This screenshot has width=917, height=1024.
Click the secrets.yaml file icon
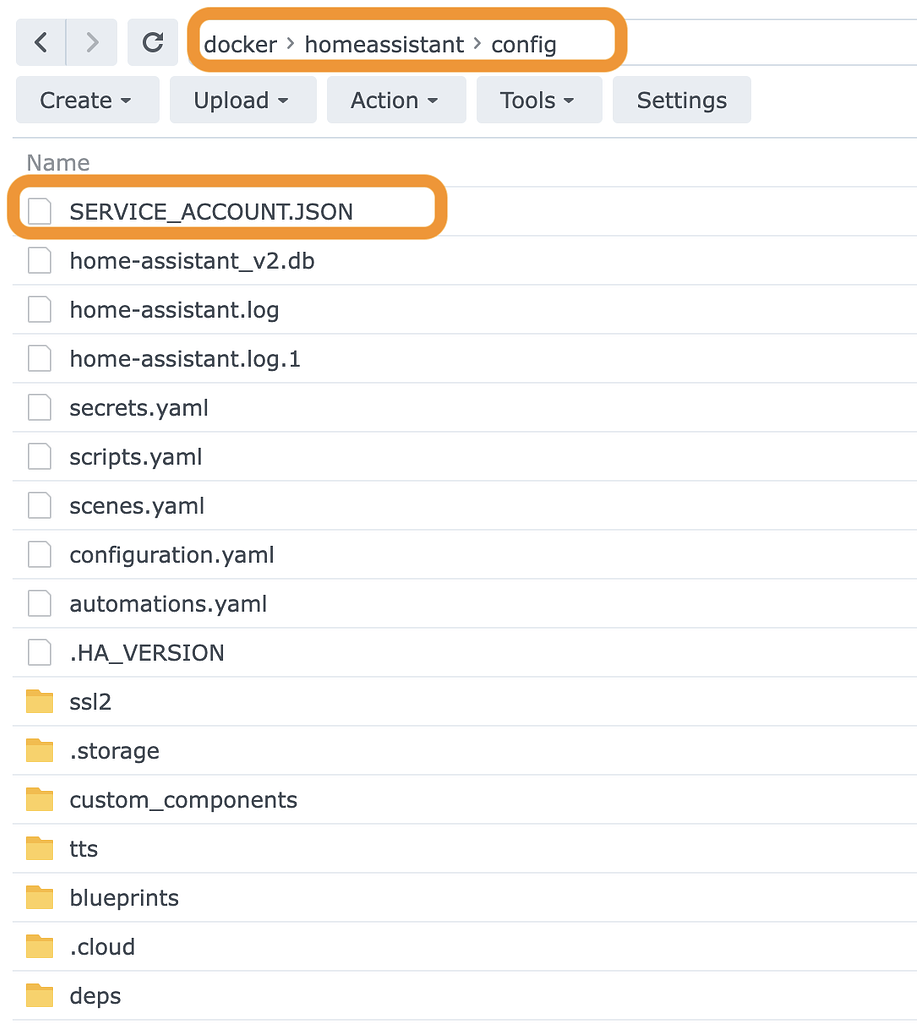40,407
